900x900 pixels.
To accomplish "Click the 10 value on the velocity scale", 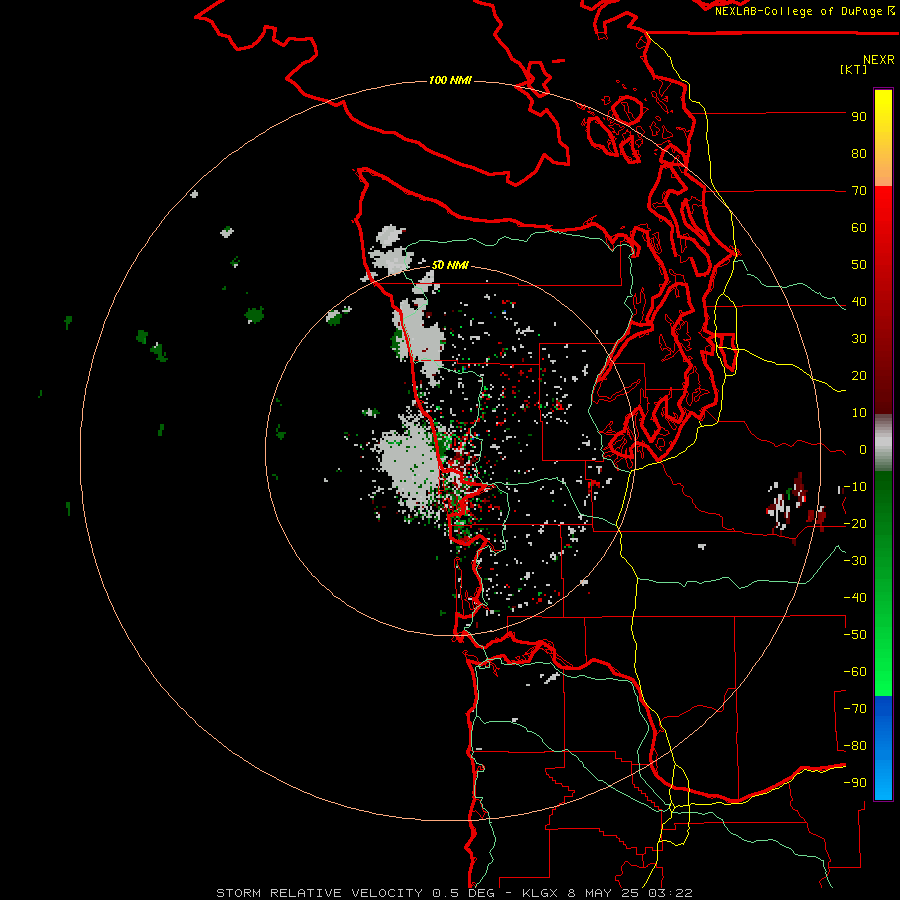I will pyautogui.click(x=859, y=413).
